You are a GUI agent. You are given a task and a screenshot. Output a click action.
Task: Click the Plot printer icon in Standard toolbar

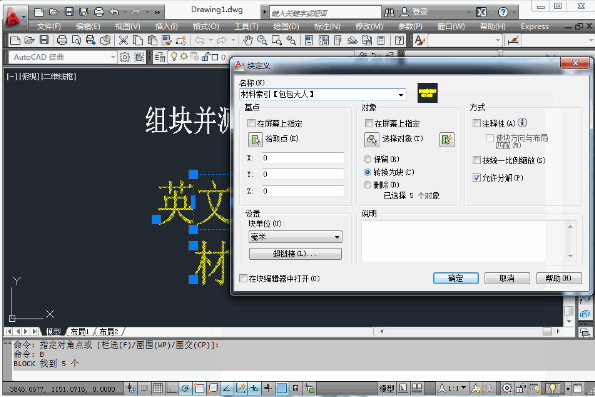point(62,40)
